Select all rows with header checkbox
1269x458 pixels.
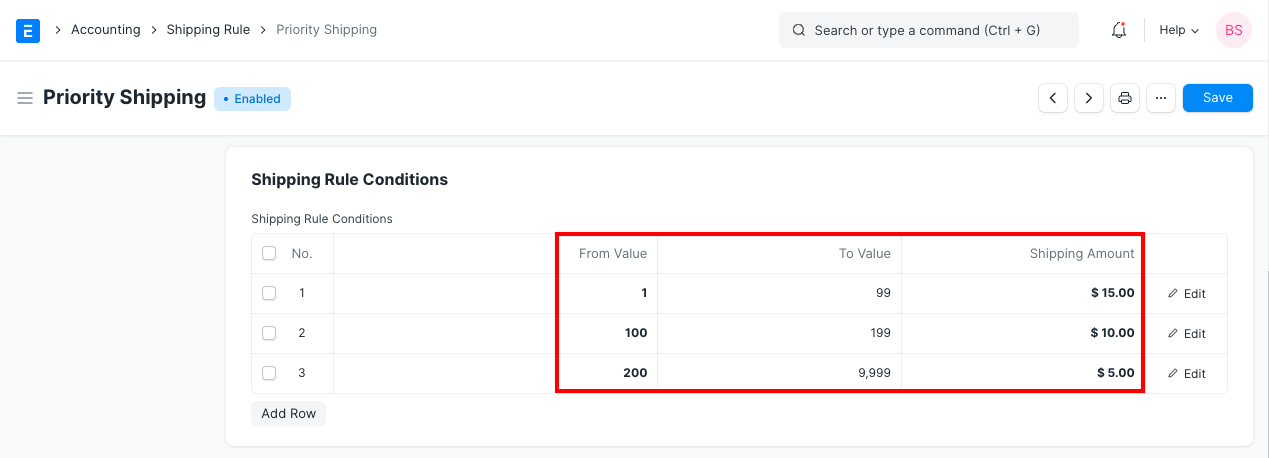(x=269, y=254)
